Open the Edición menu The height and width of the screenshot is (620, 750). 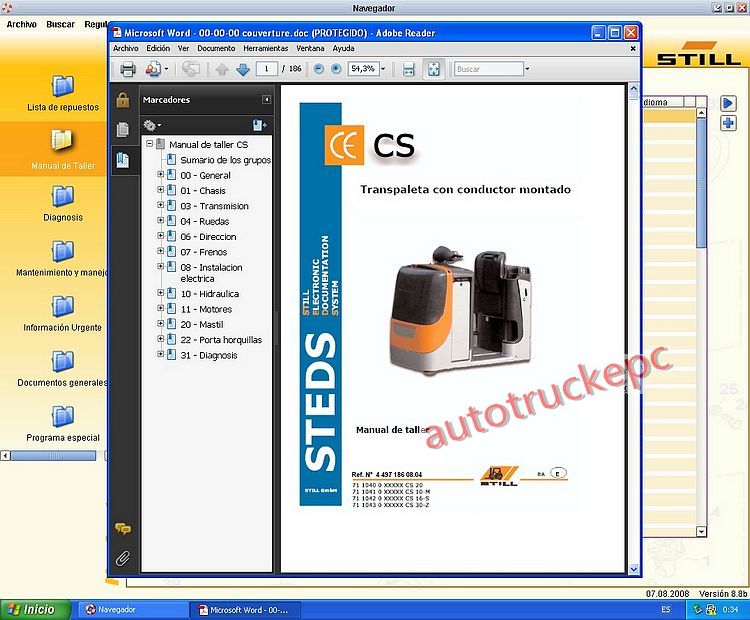(158, 48)
